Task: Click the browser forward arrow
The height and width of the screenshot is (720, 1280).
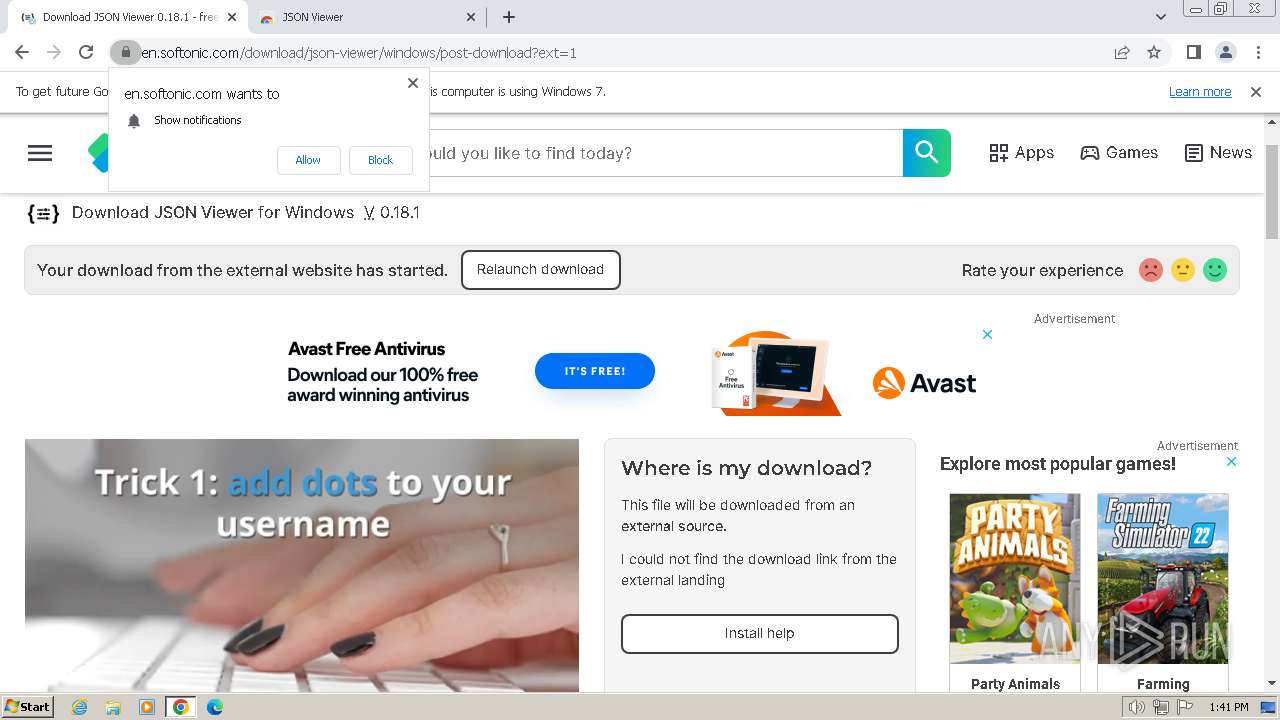Action: (x=54, y=52)
